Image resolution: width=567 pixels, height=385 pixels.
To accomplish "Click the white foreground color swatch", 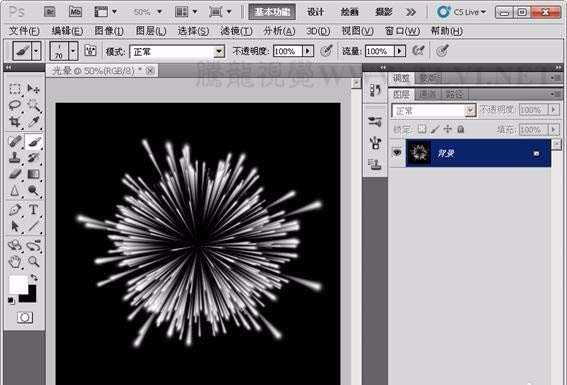I will point(18,284).
